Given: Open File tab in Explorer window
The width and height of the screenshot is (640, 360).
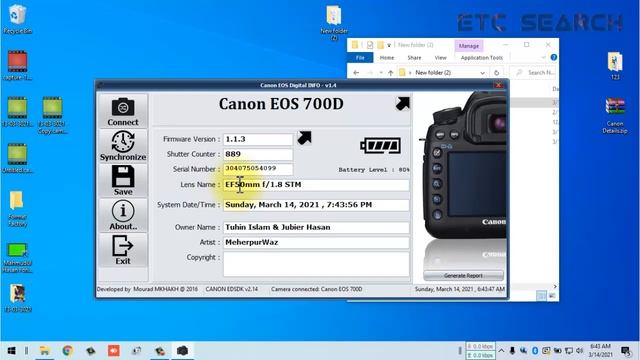Looking at the screenshot, I should (360, 58).
